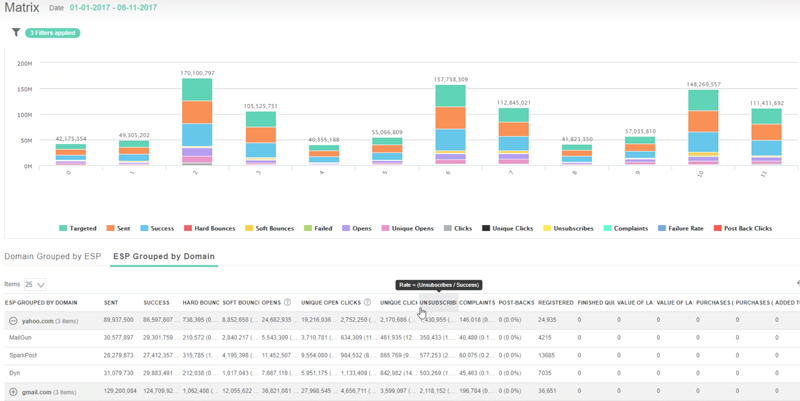Screen dimensions: 800x401
Task: Toggle the Sent legend swatch
Action: coord(110,229)
